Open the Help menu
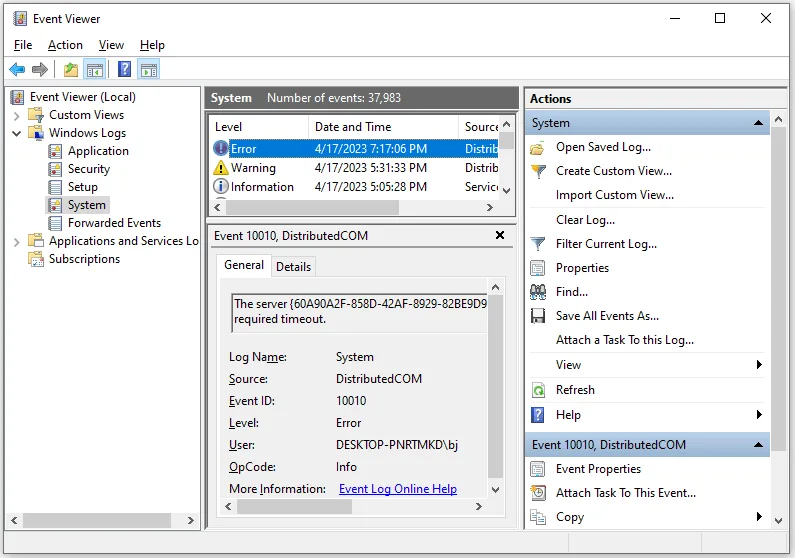The width and height of the screenshot is (795, 558). (x=152, y=45)
